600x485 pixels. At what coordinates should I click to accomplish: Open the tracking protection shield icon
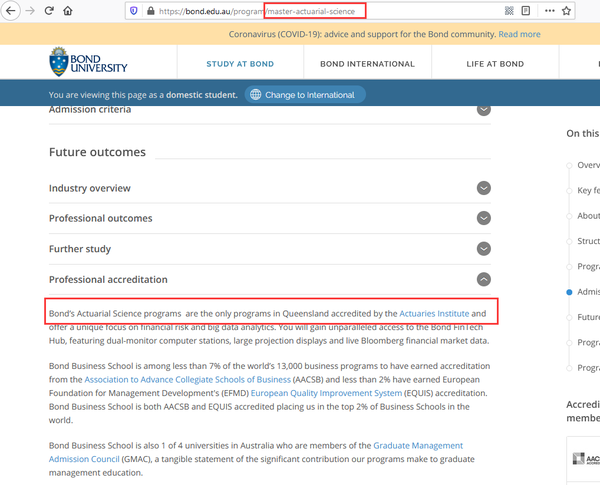click(134, 11)
